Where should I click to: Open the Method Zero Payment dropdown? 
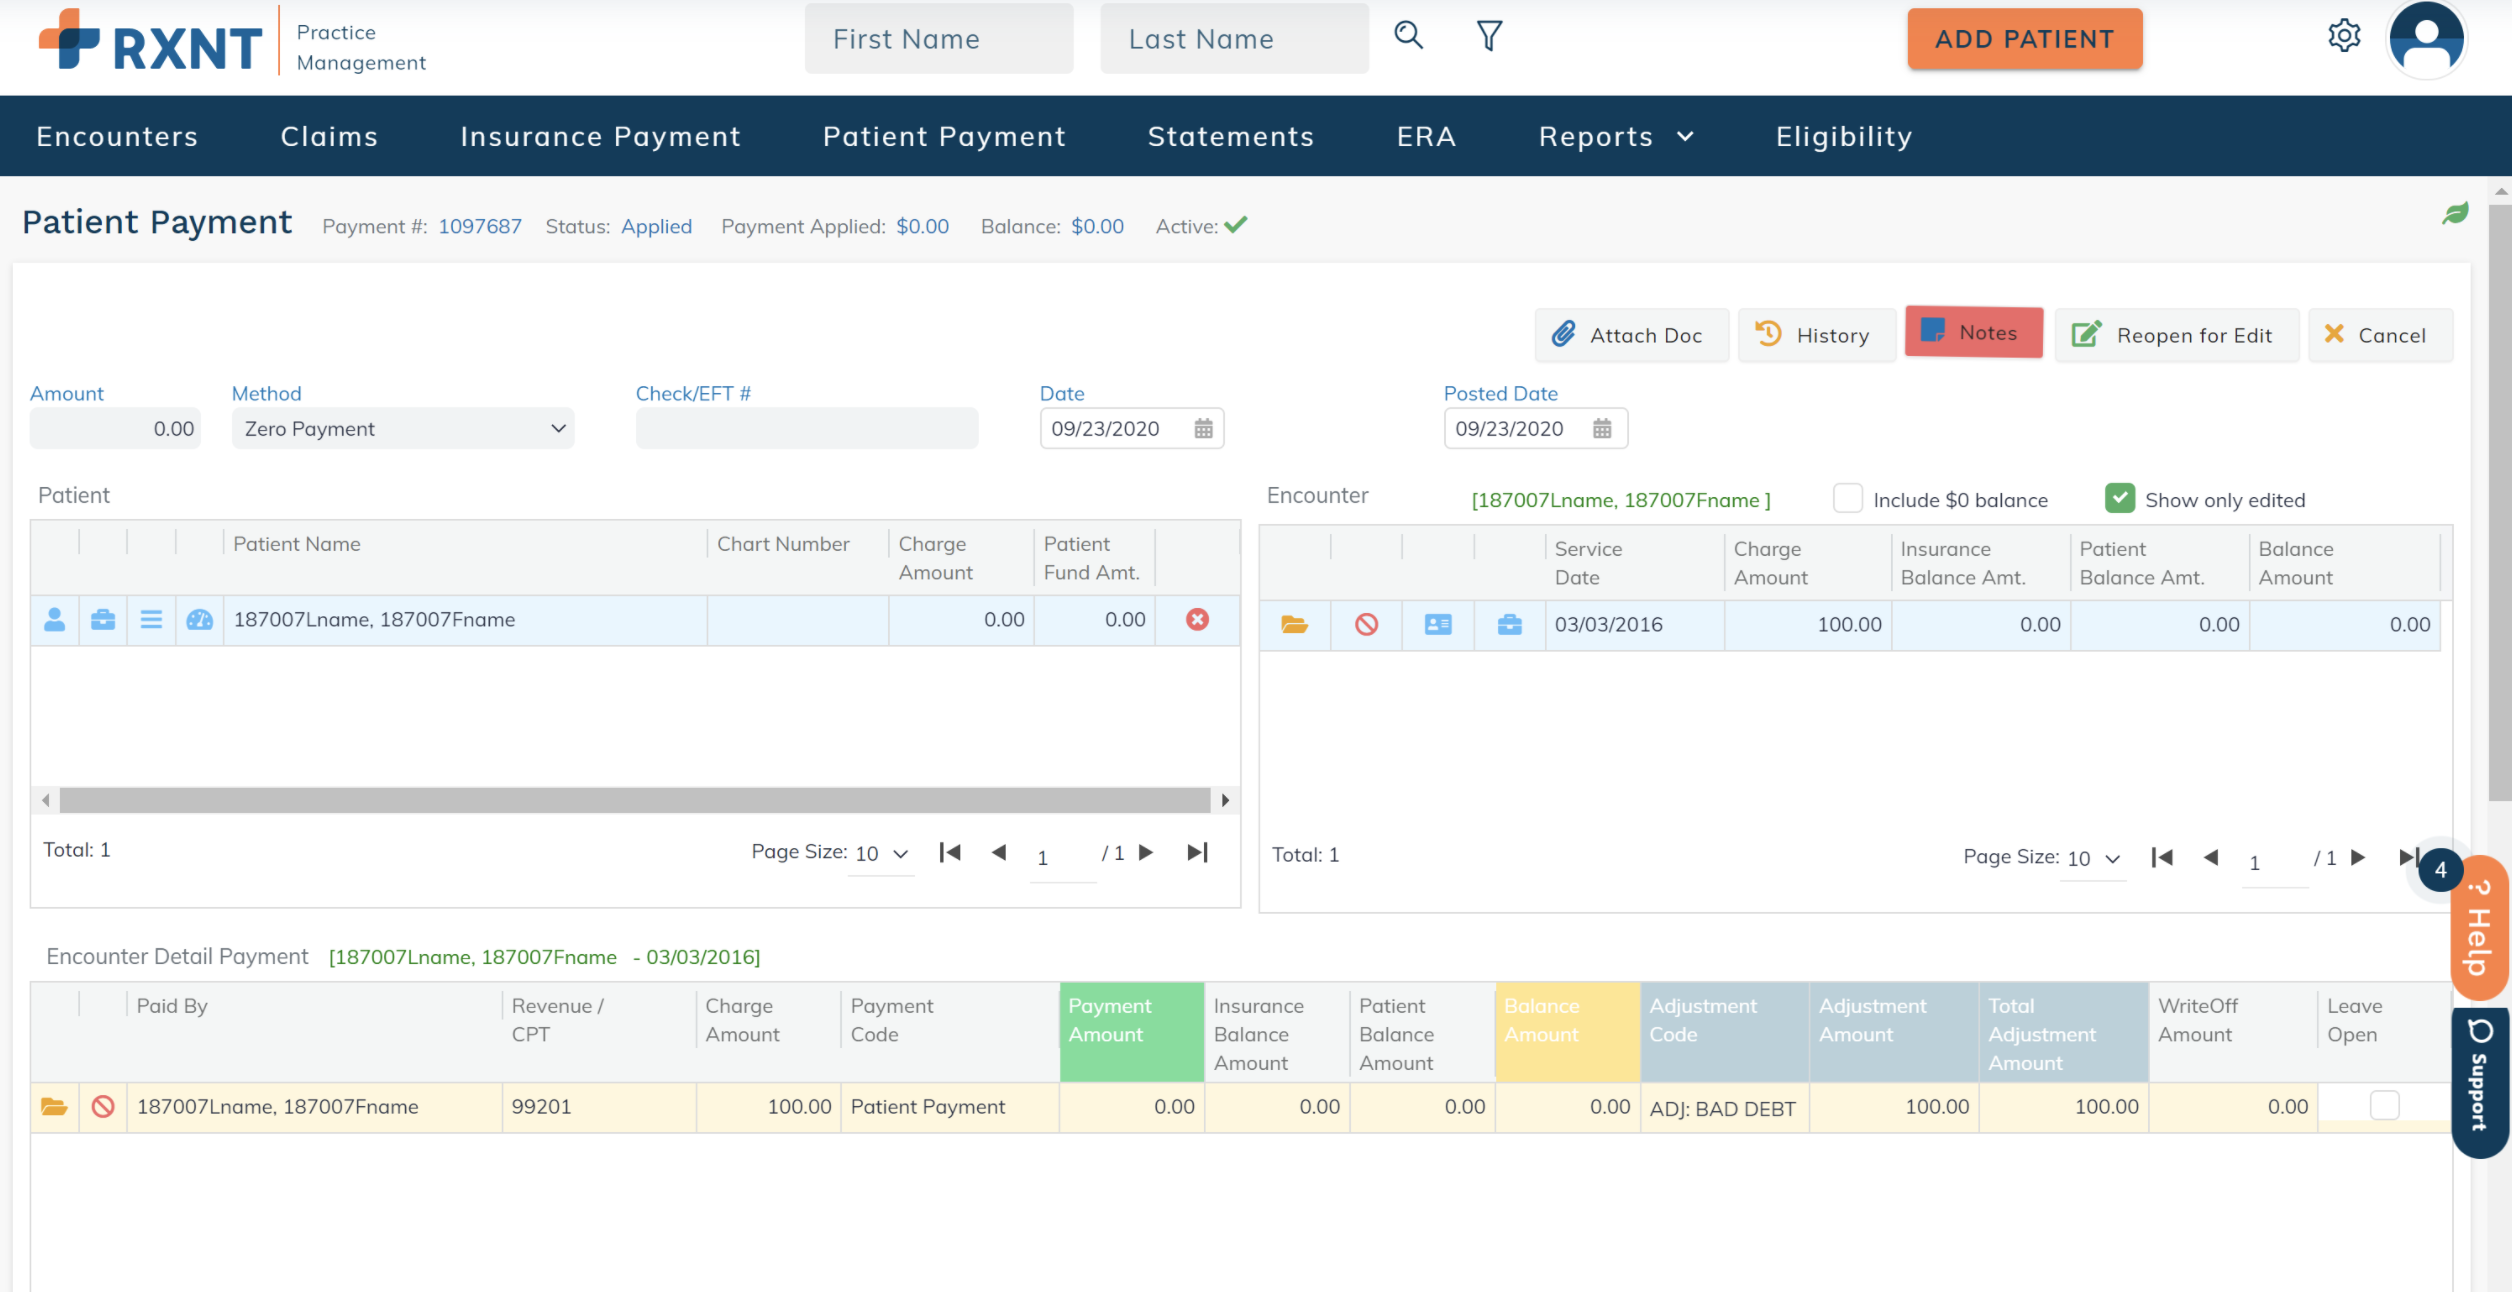(x=403, y=429)
